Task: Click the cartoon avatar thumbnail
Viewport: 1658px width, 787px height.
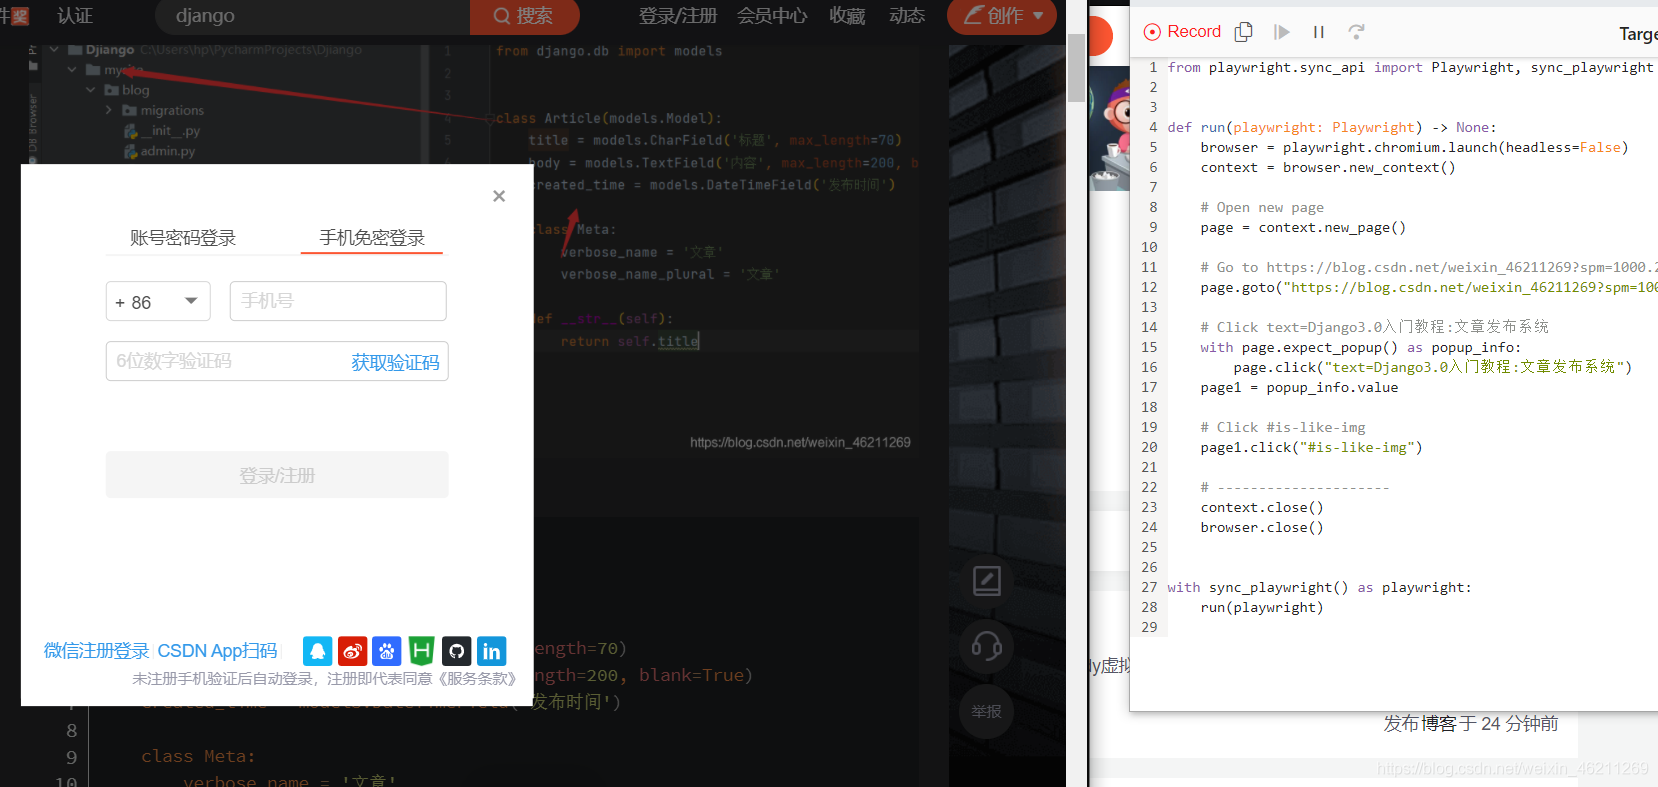Action: (1110, 129)
